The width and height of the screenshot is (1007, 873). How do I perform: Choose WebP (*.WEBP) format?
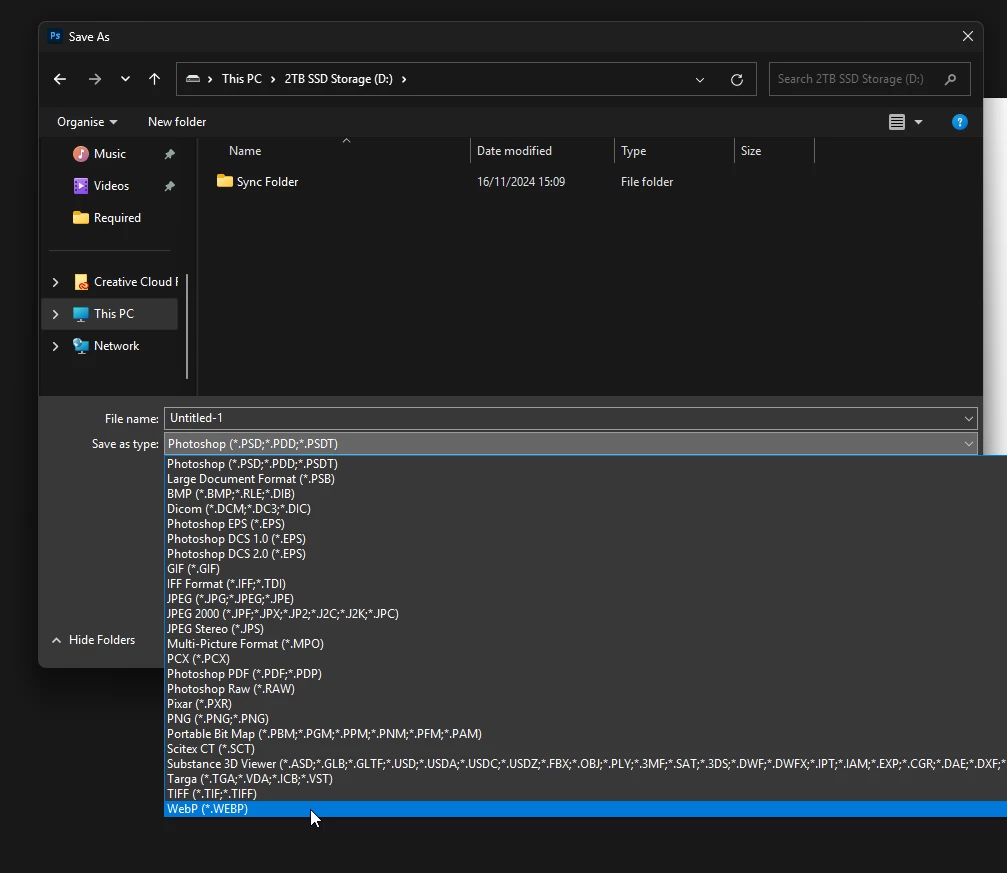pos(586,809)
